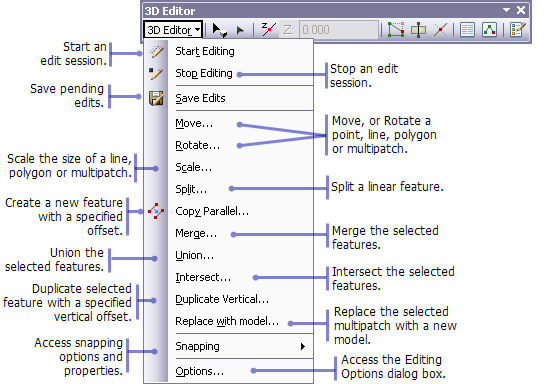This screenshot has height=384, width=549.
Task: Select Replace with model... menu entry
Action: pos(227,321)
